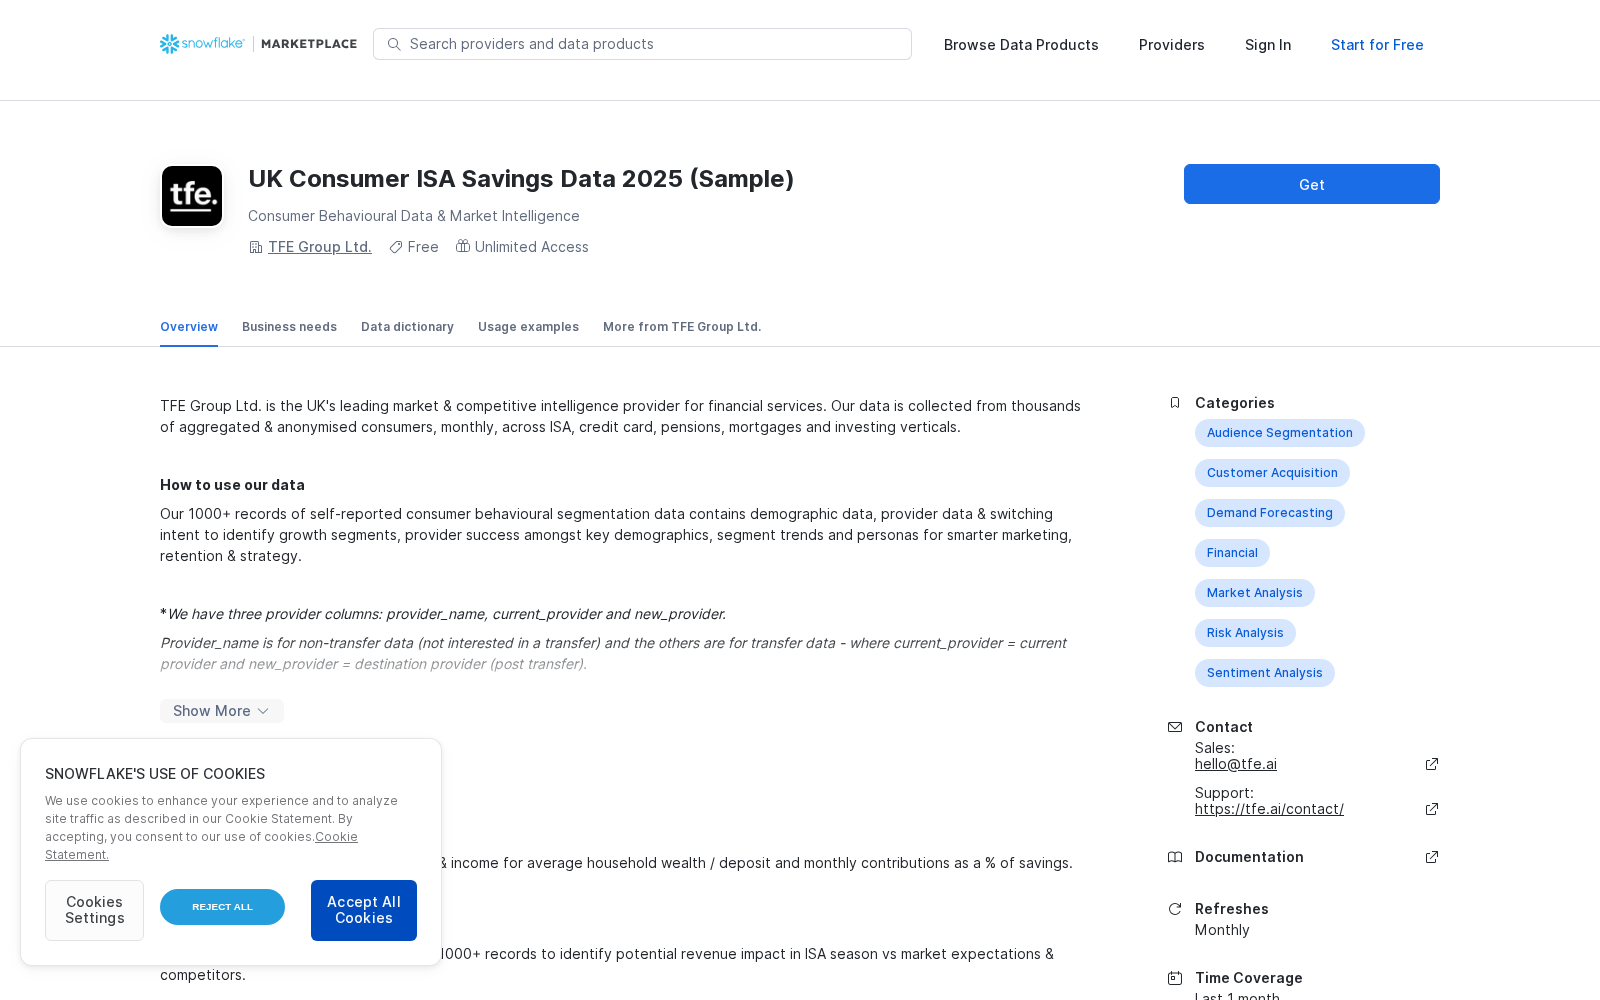Open the Usage examples tab
Image resolution: width=1600 pixels, height=1000 pixels.
coord(528,327)
